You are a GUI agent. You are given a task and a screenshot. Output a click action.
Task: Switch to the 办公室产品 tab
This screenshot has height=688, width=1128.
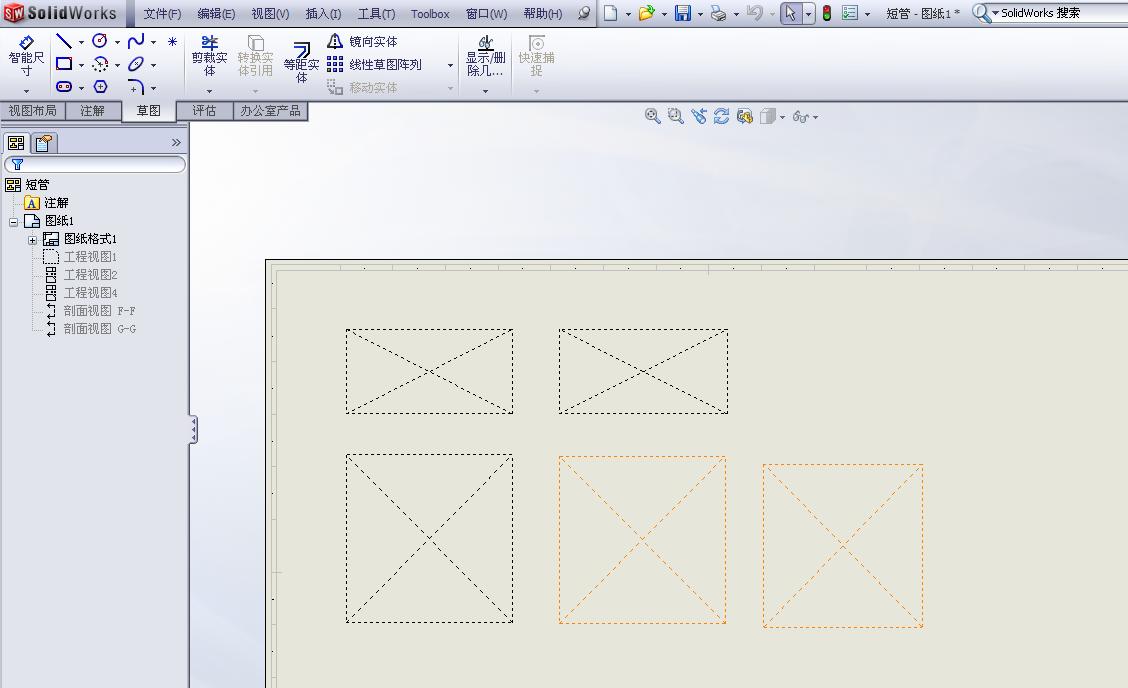270,111
